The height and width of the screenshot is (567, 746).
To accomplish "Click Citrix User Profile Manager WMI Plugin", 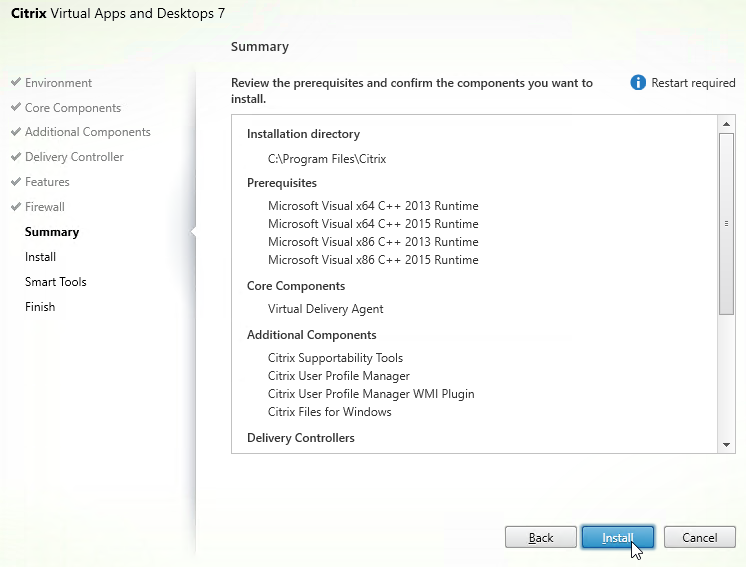I will pyautogui.click(x=371, y=394).
